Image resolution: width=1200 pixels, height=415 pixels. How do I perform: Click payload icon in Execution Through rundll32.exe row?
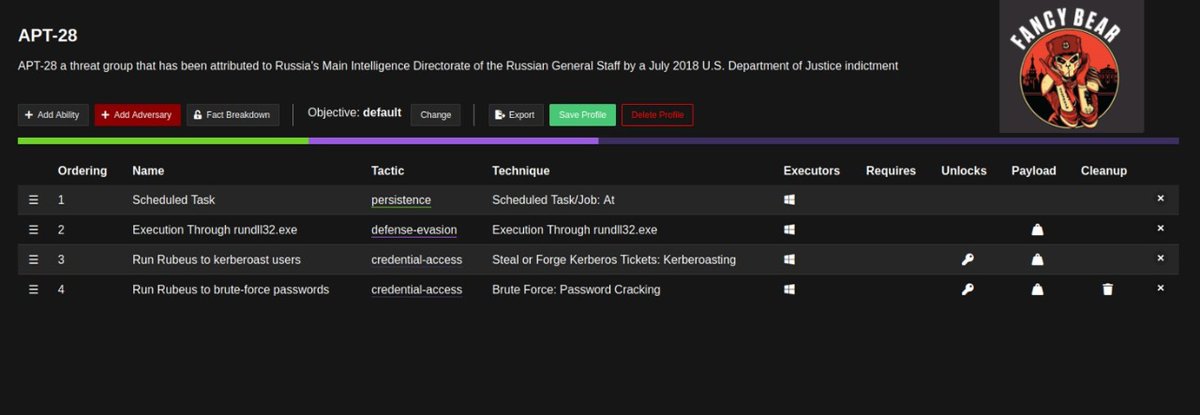(x=1038, y=230)
